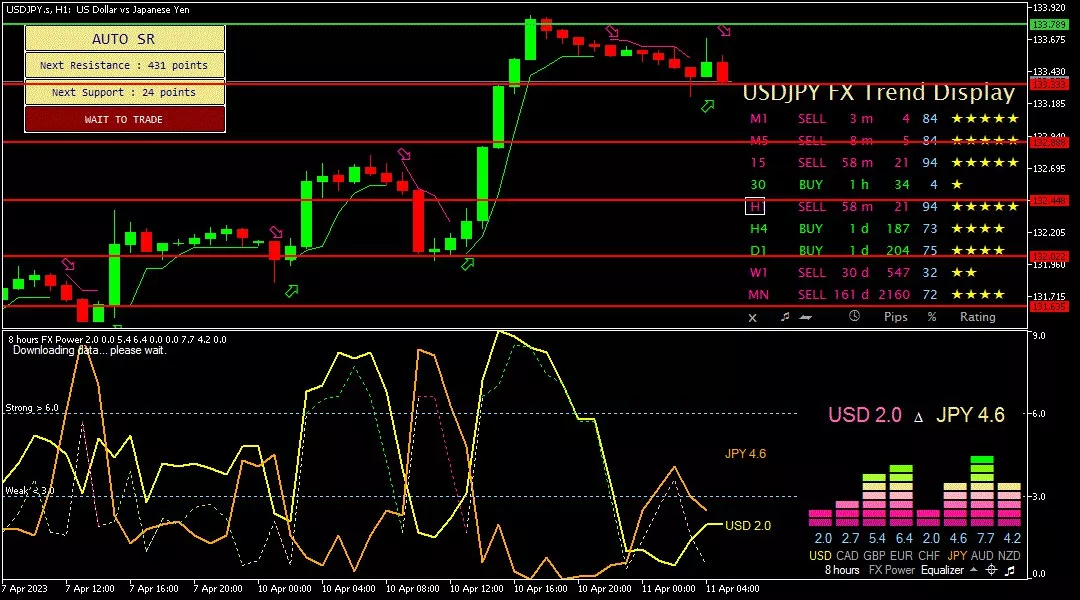
Task: Click the Rating column header
Action: tap(977, 317)
